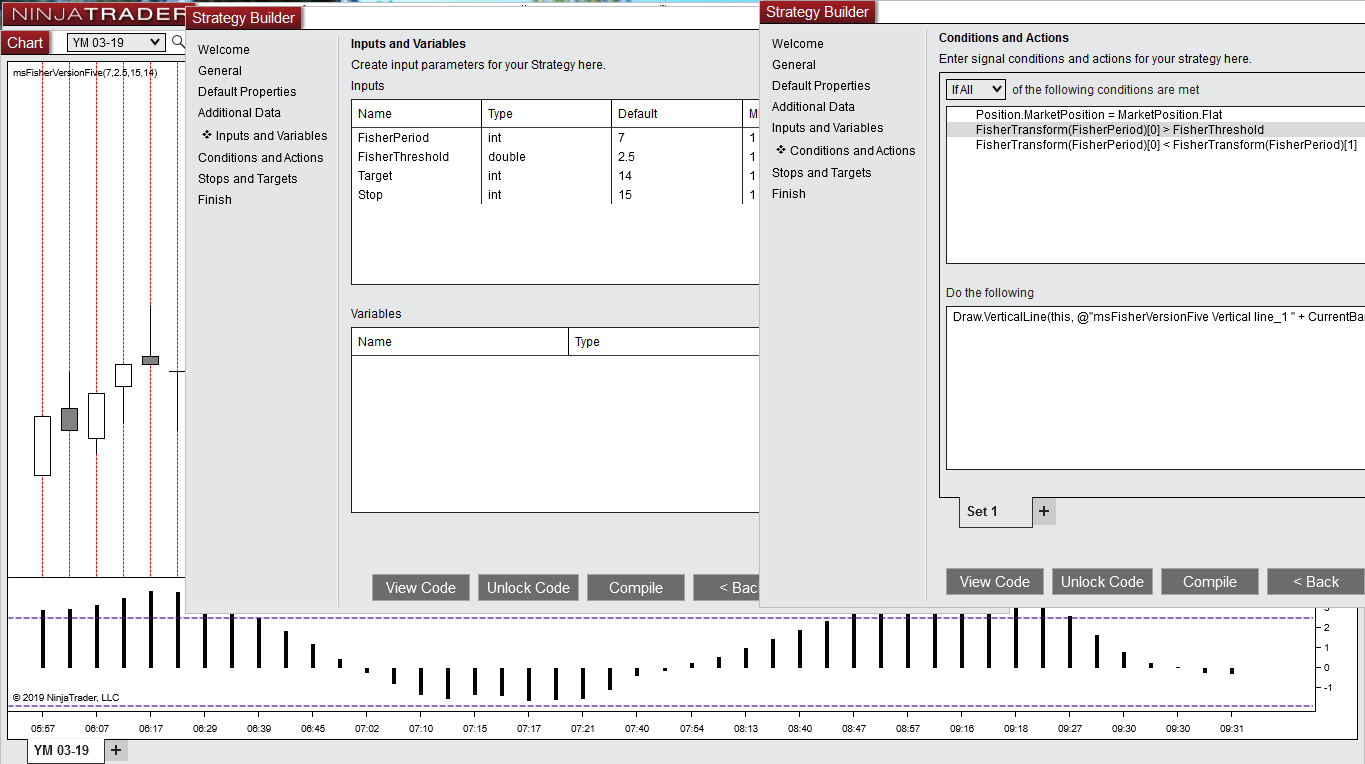Open Additional Data in the right Strategy Builder
Screen dimensions: 1365x764
(x=813, y=107)
